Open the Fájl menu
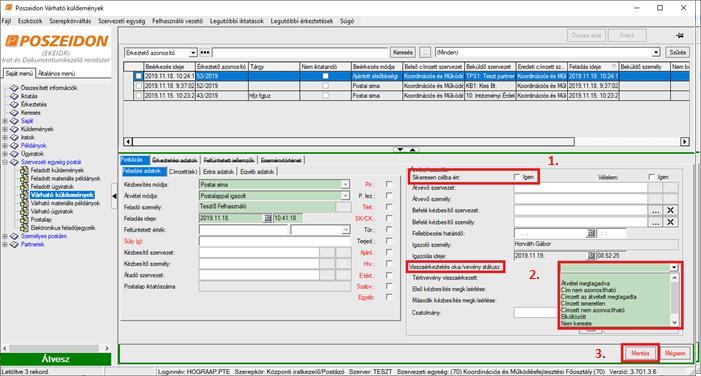This screenshot has width=701, height=376. point(6,21)
